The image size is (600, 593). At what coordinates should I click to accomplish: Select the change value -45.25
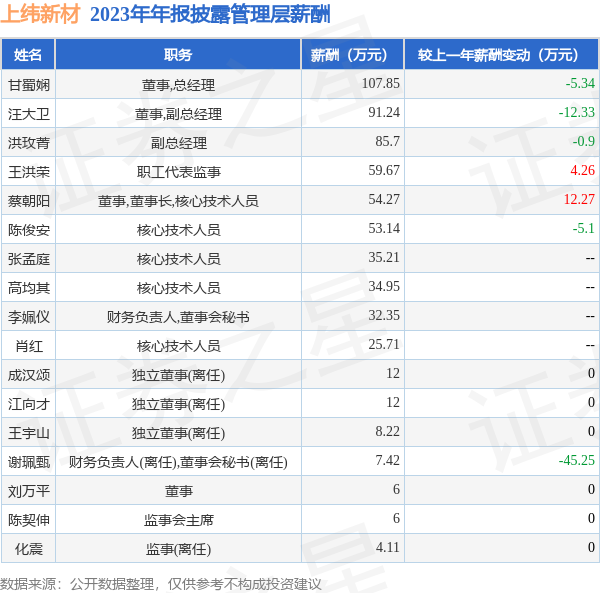576,461
